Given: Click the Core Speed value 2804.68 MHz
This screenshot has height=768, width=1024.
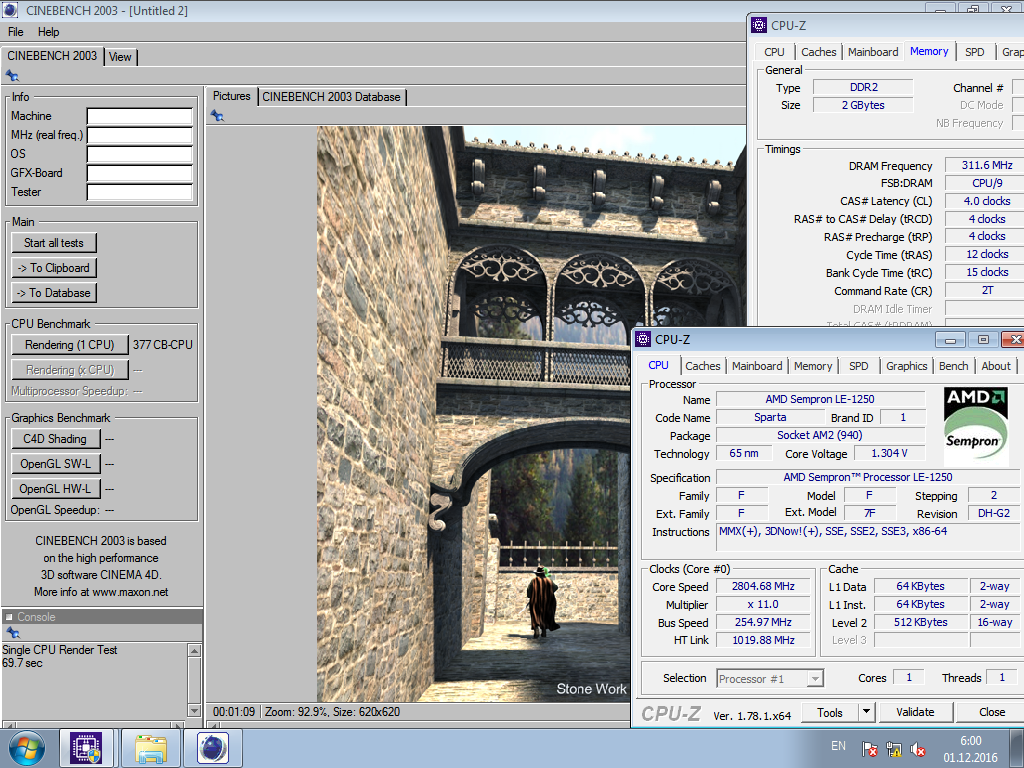Looking at the screenshot, I should click(763, 586).
